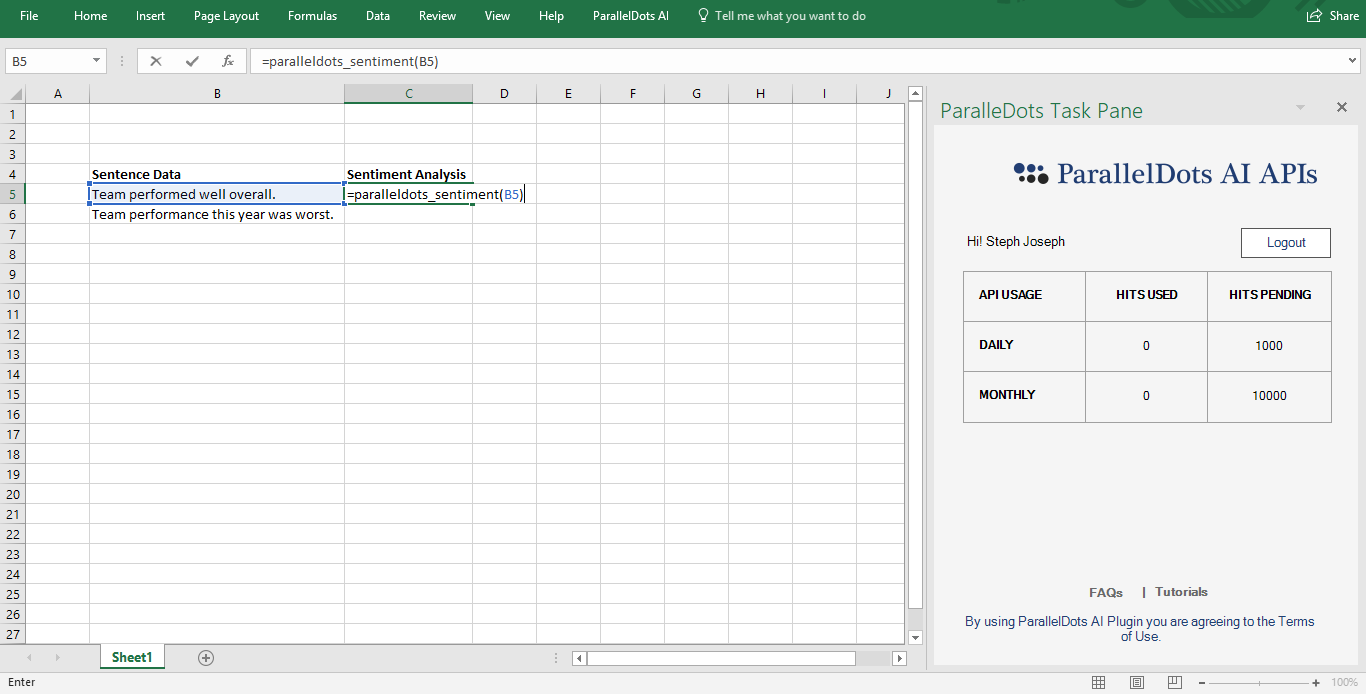The width and height of the screenshot is (1366, 694).
Task: Zoom out using the minus icon
Action: (1200, 683)
